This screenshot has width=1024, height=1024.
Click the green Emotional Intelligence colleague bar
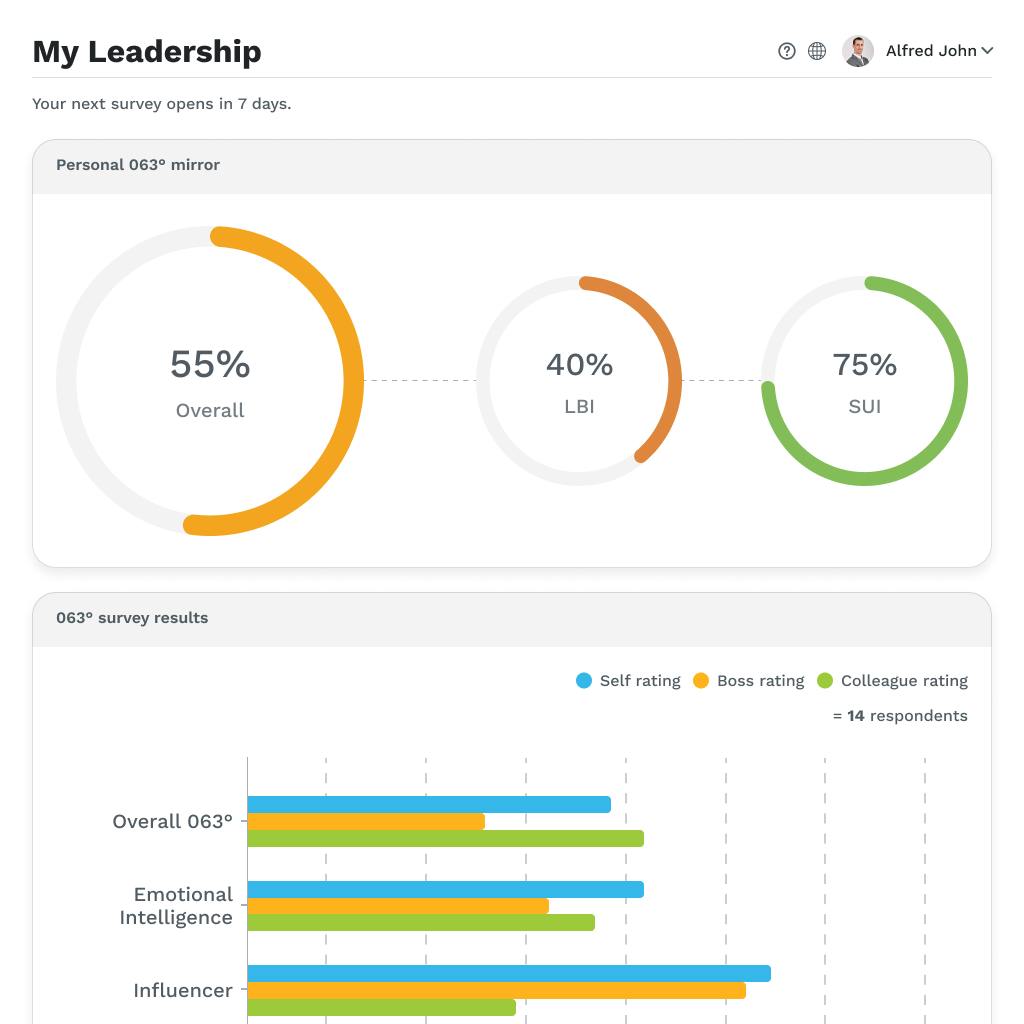(420, 923)
